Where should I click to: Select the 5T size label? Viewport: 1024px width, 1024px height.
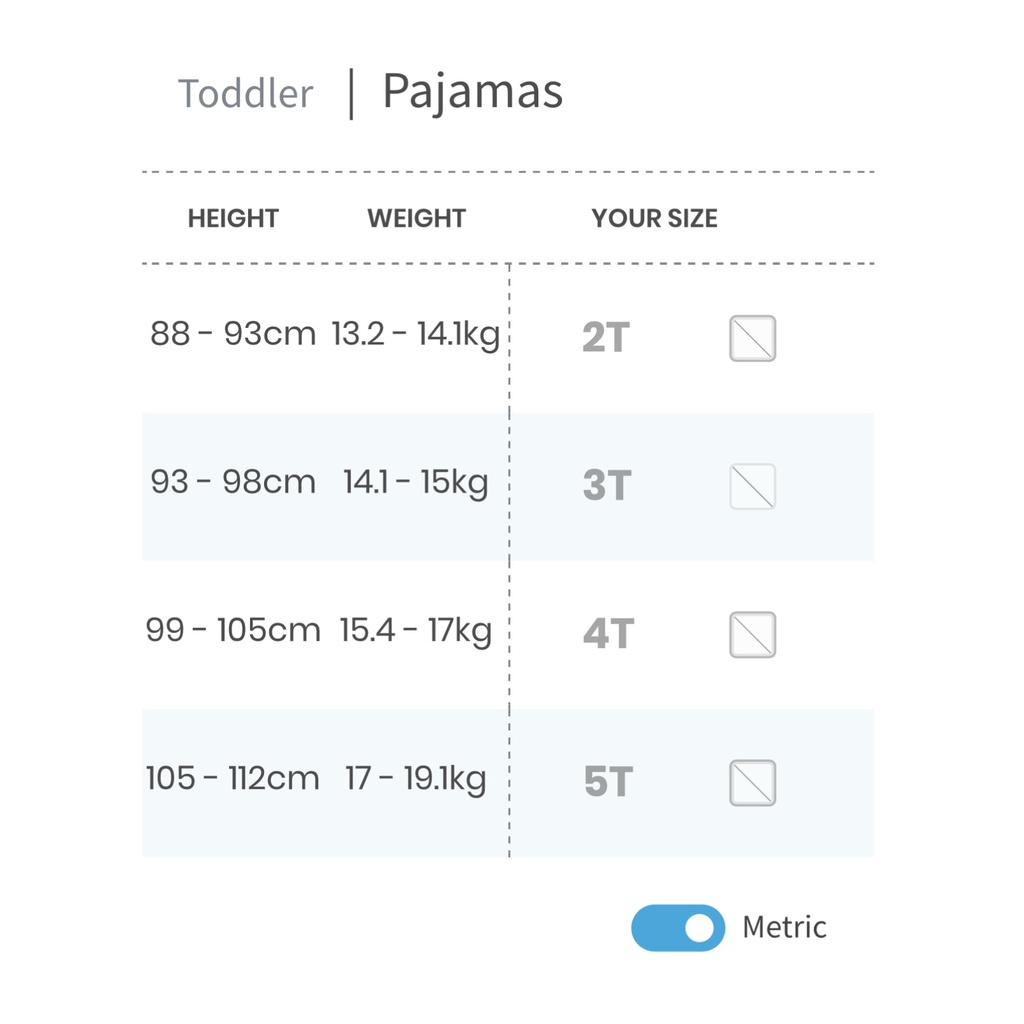608,782
